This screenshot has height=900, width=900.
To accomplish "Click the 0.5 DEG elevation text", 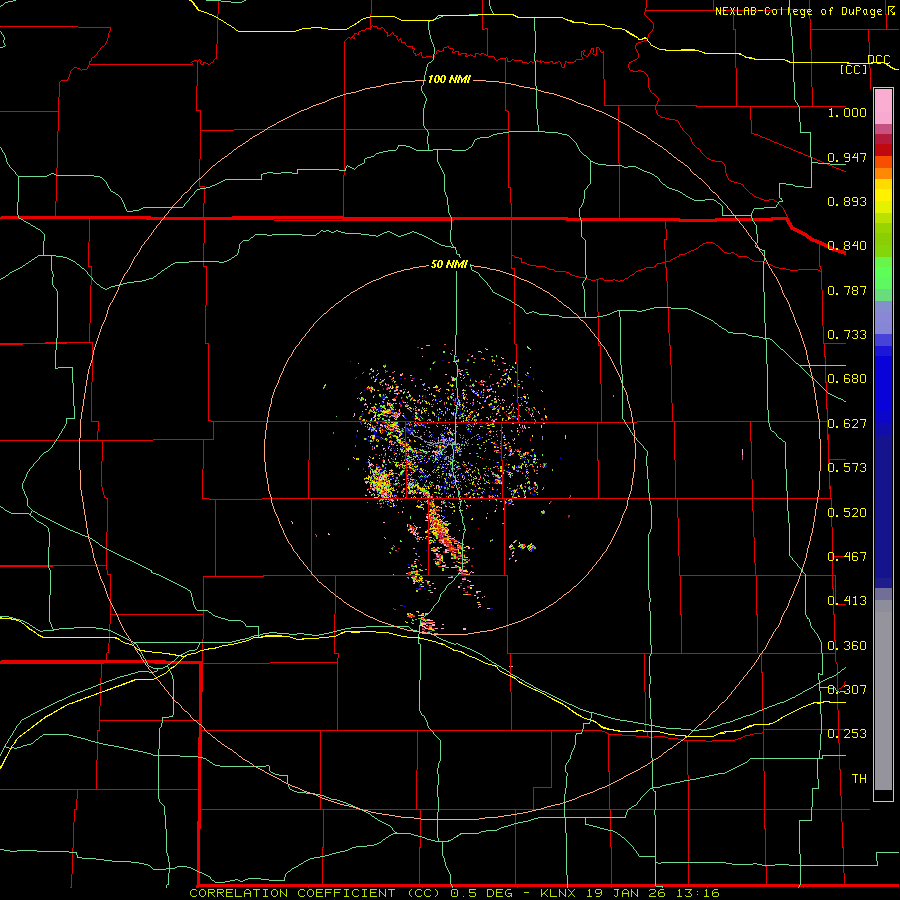I will (x=480, y=893).
